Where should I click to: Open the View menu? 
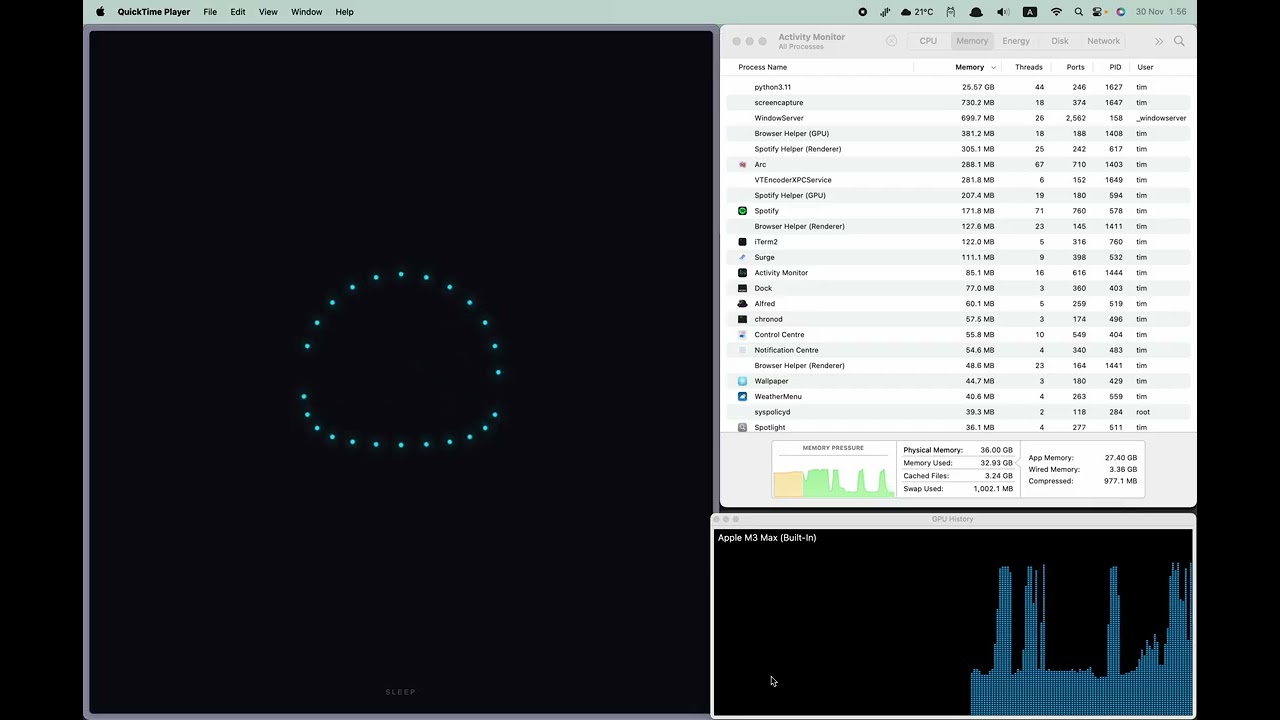pyautogui.click(x=268, y=12)
